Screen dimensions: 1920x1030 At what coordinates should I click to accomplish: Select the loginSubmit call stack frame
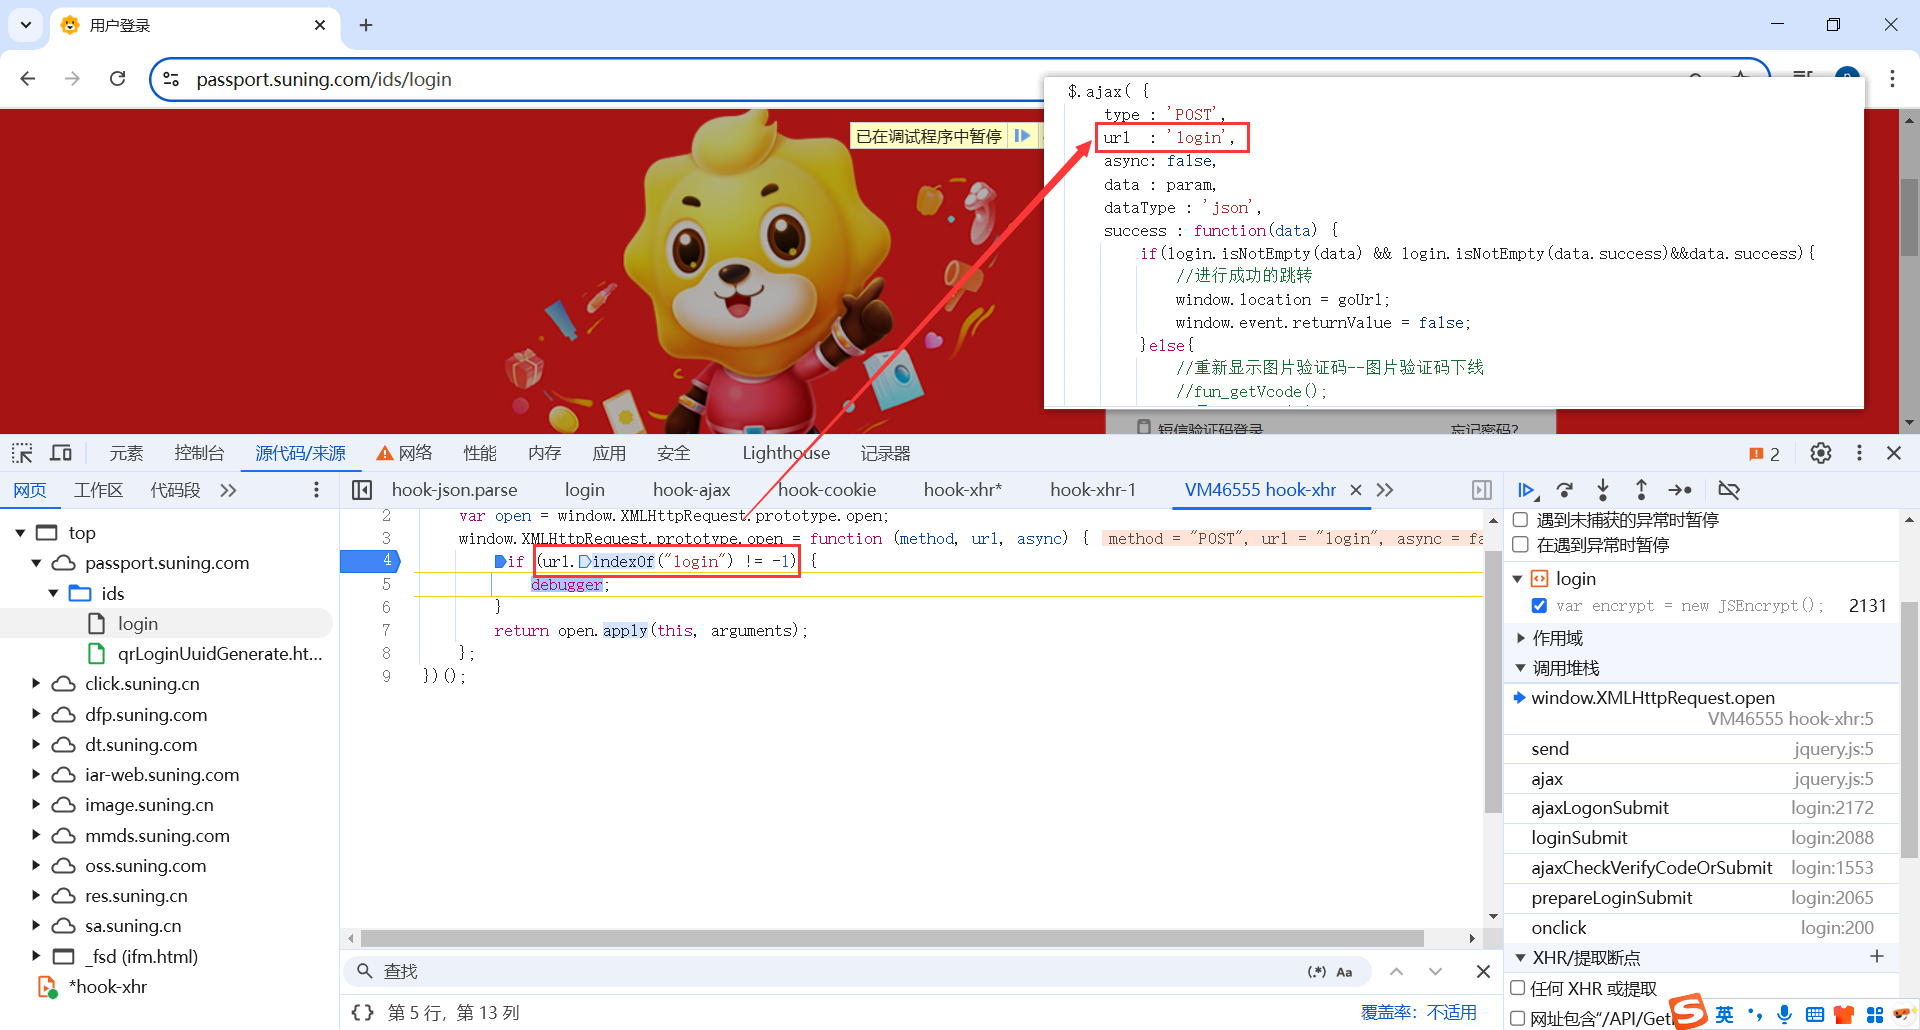click(x=1702, y=838)
